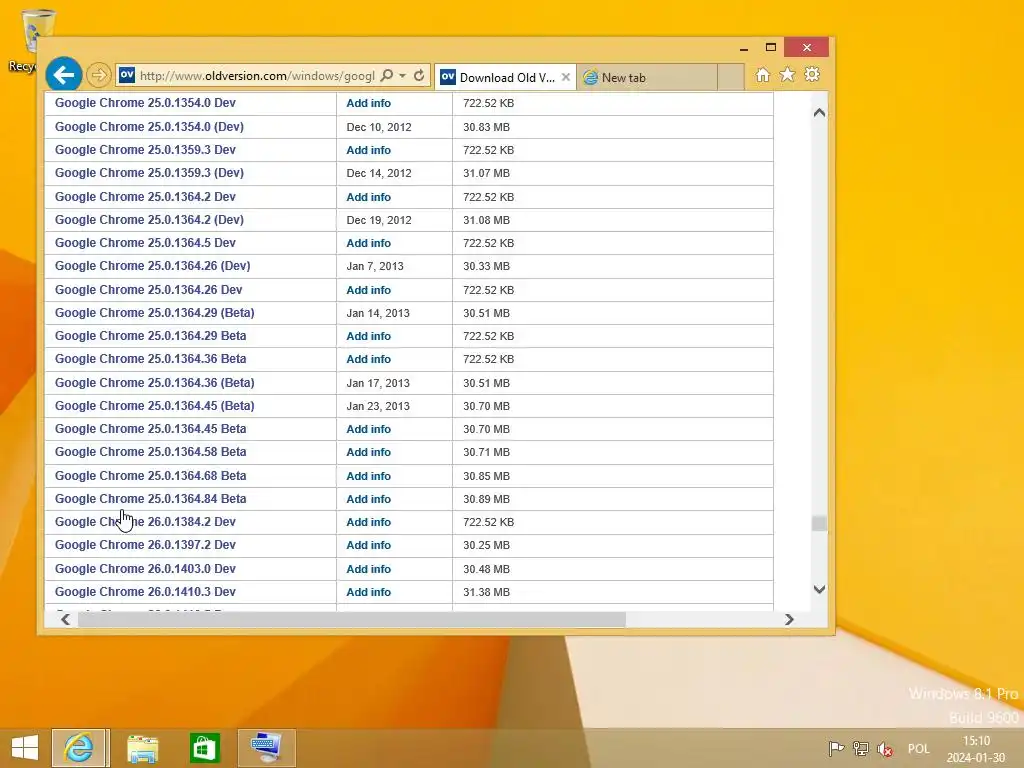1024x768 pixels.
Task: Open Google Chrome 26.0.1384.2 Dev link
Action: tap(145, 522)
